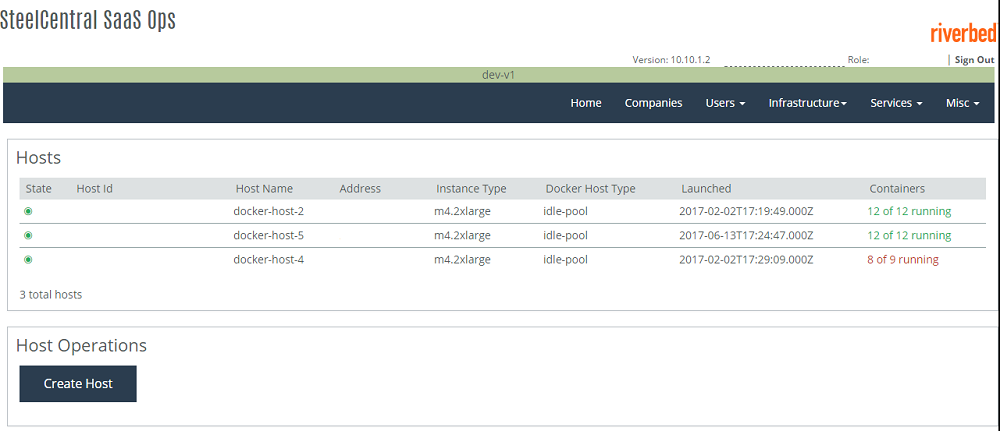Select the docker-host-2 host name
Screen dimensions: 1000x431
point(268,211)
